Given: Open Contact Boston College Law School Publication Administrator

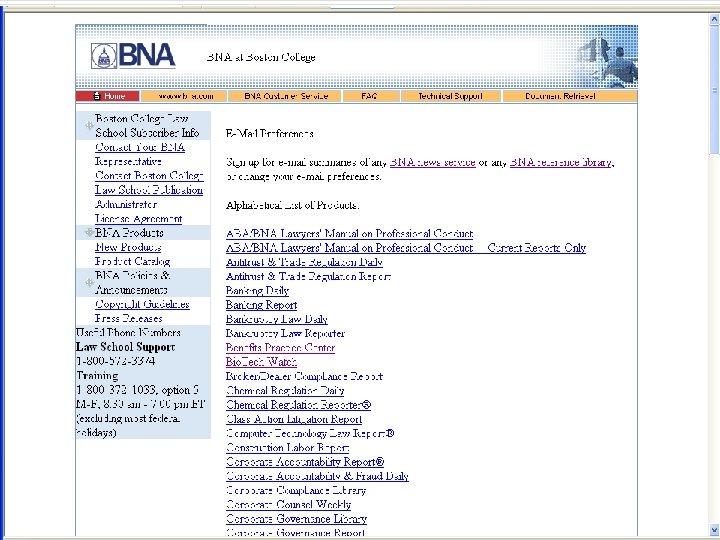Looking at the screenshot, I should [149, 190].
